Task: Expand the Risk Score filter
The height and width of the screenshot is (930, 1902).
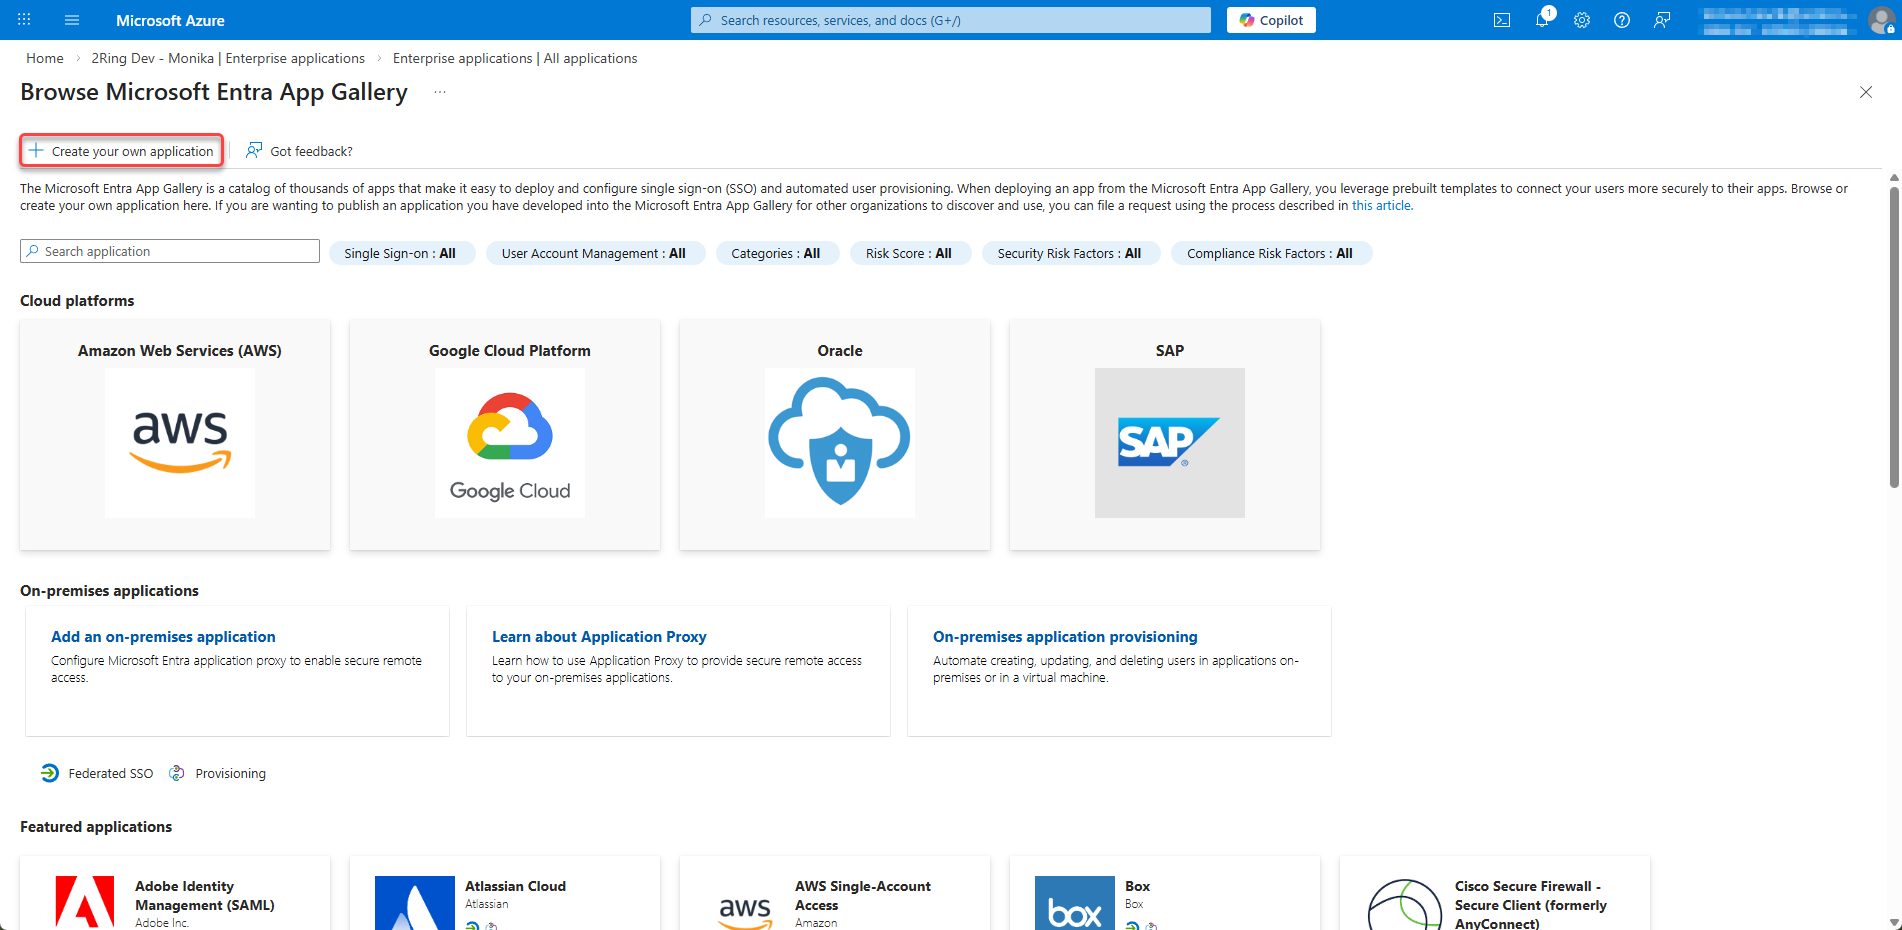Action: click(x=908, y=253)
